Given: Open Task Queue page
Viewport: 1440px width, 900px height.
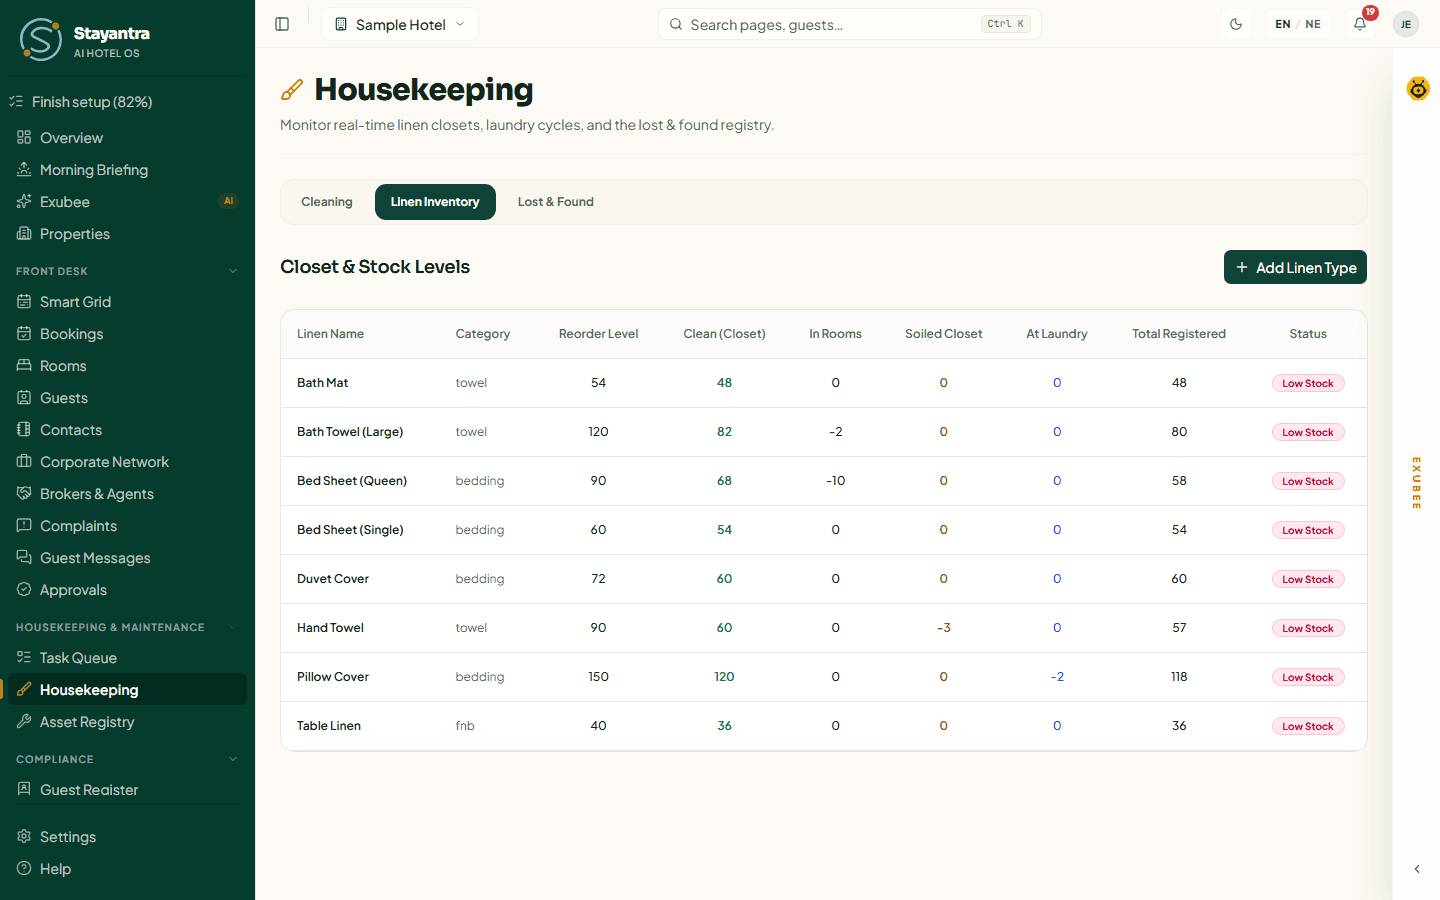Looking at the screenshot, I should point(127,658).
